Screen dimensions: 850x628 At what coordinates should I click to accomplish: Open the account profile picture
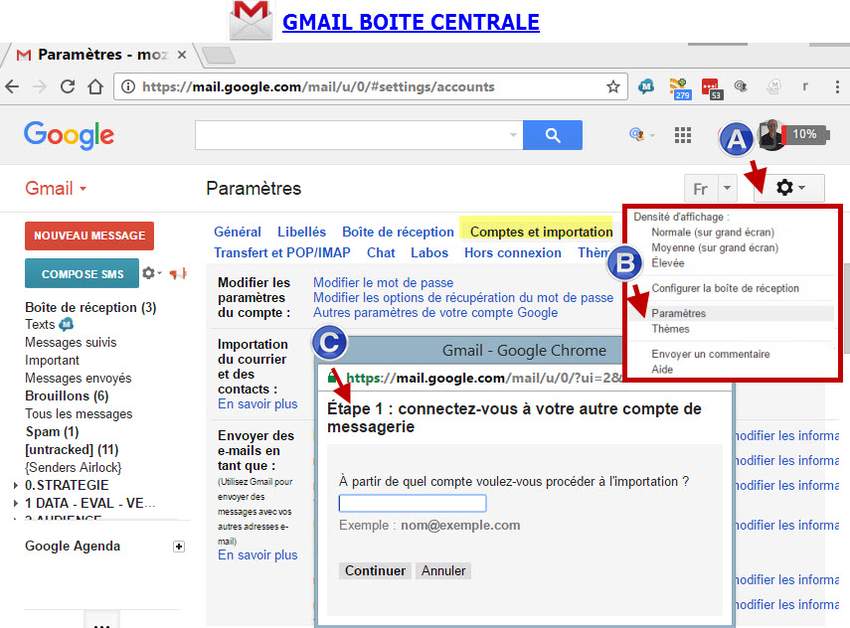770,135
